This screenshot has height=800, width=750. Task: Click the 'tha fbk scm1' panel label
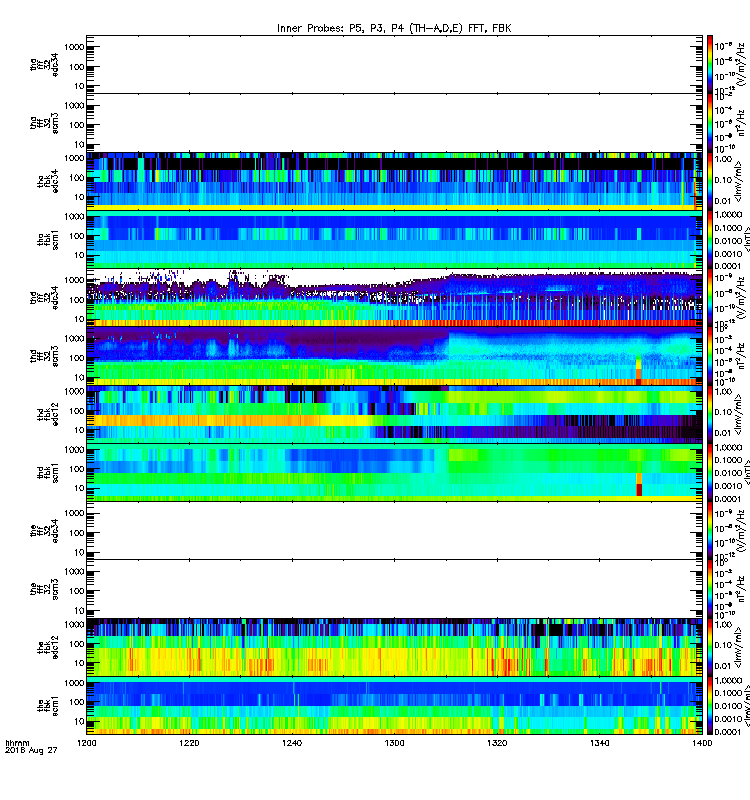point(48,239)
